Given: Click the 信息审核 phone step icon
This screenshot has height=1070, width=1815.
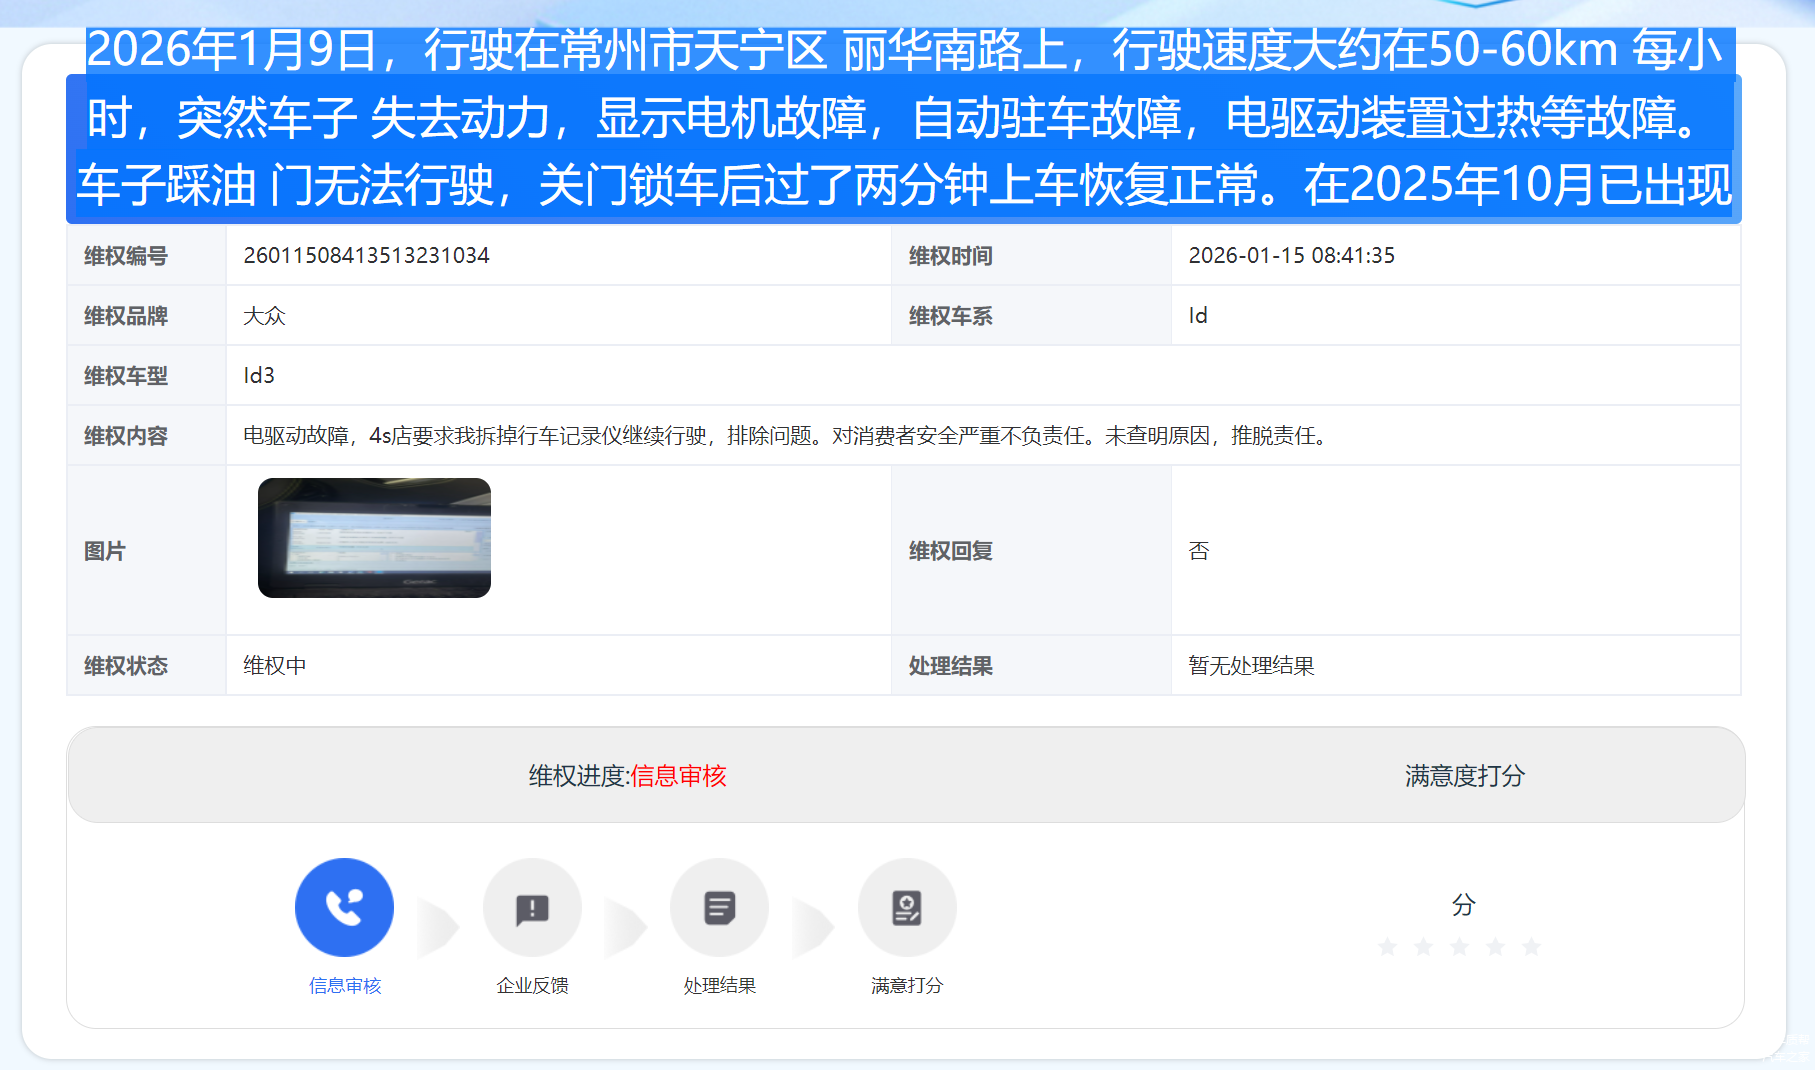Looking at the screenshot, I should [x=344, y=907].
